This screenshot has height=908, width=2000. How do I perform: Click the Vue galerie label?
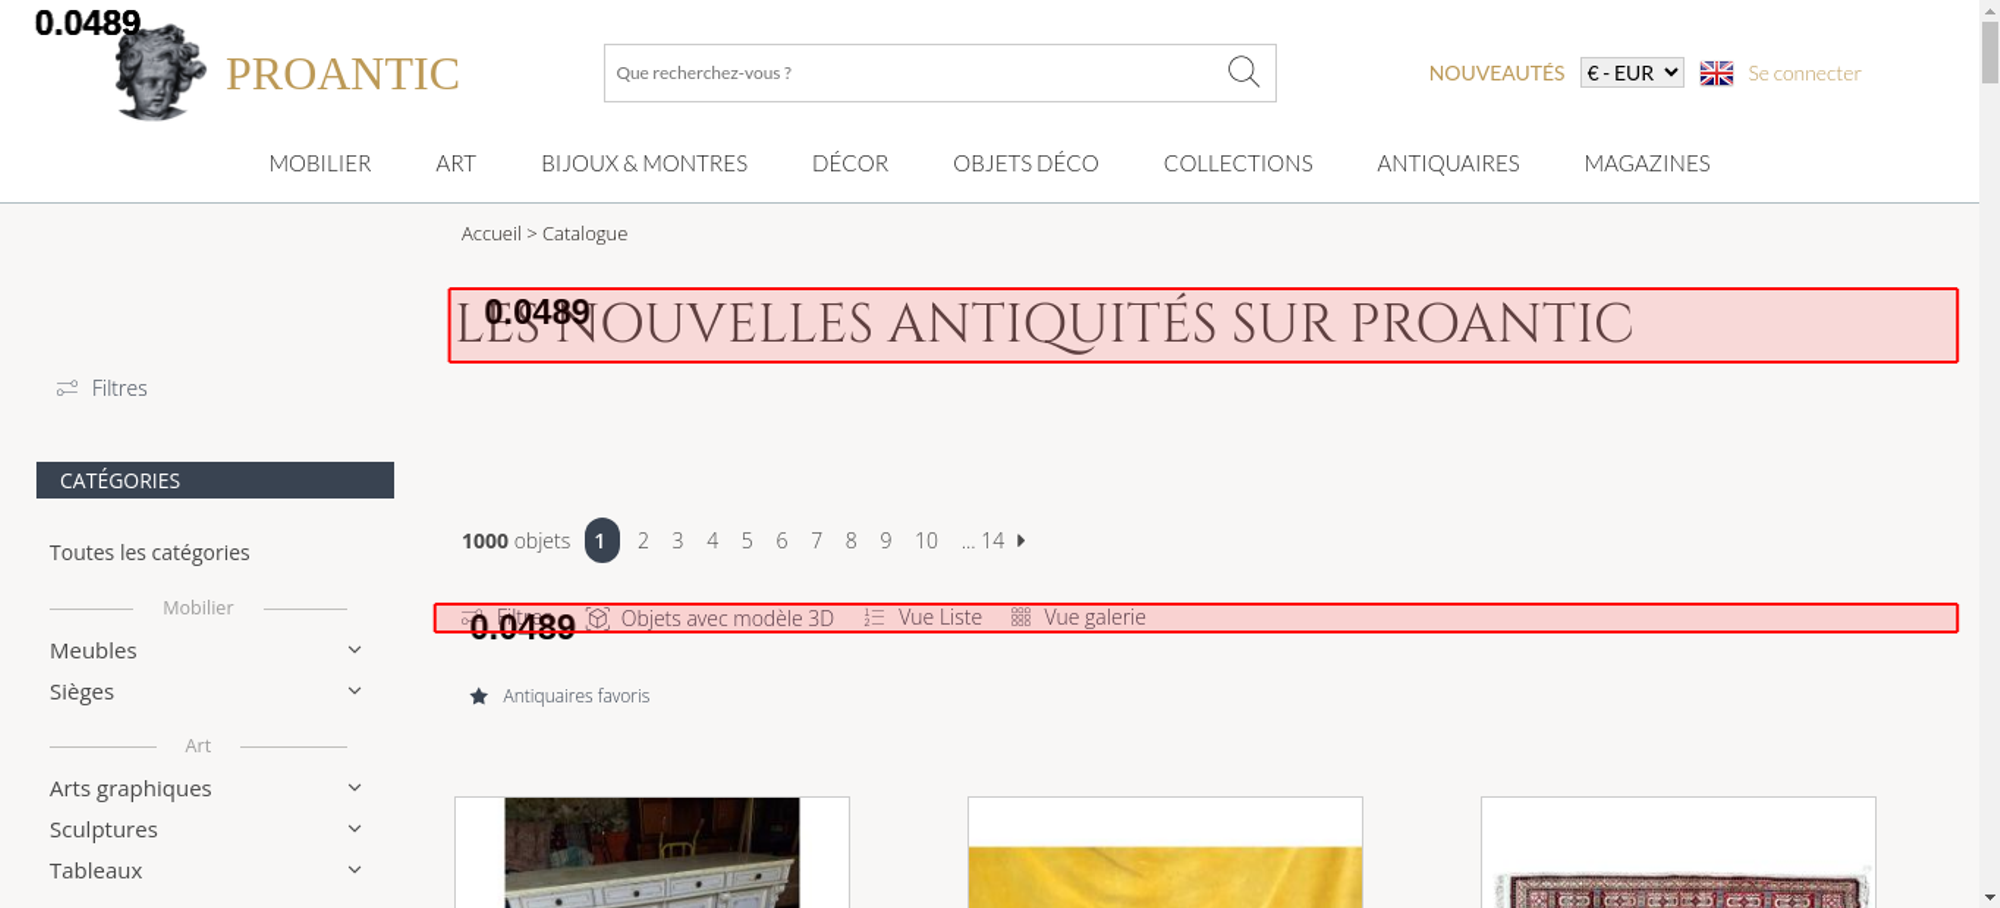(x=1095, y=617)
